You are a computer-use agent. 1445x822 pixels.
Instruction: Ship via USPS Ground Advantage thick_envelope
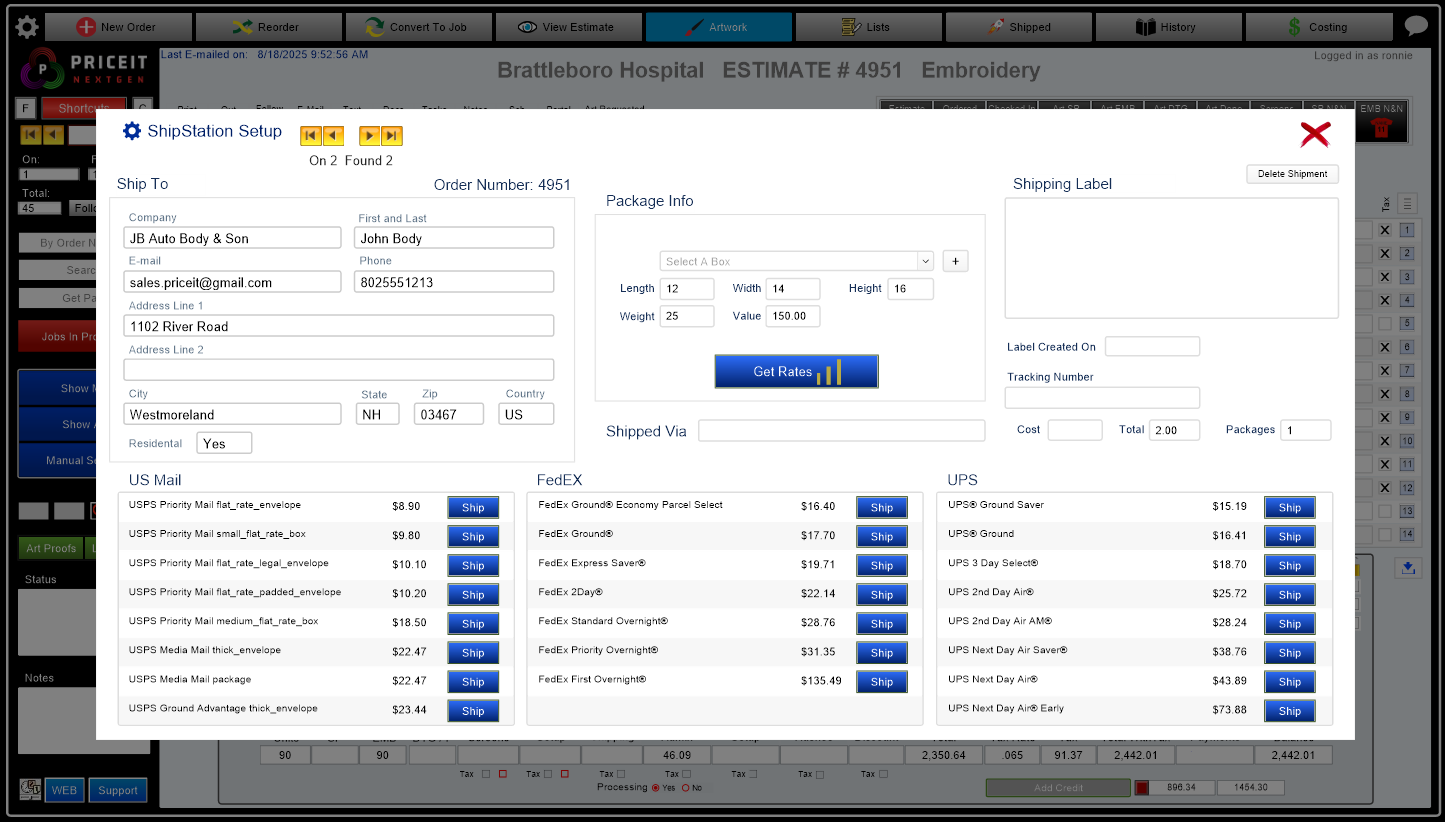[473, 711]
